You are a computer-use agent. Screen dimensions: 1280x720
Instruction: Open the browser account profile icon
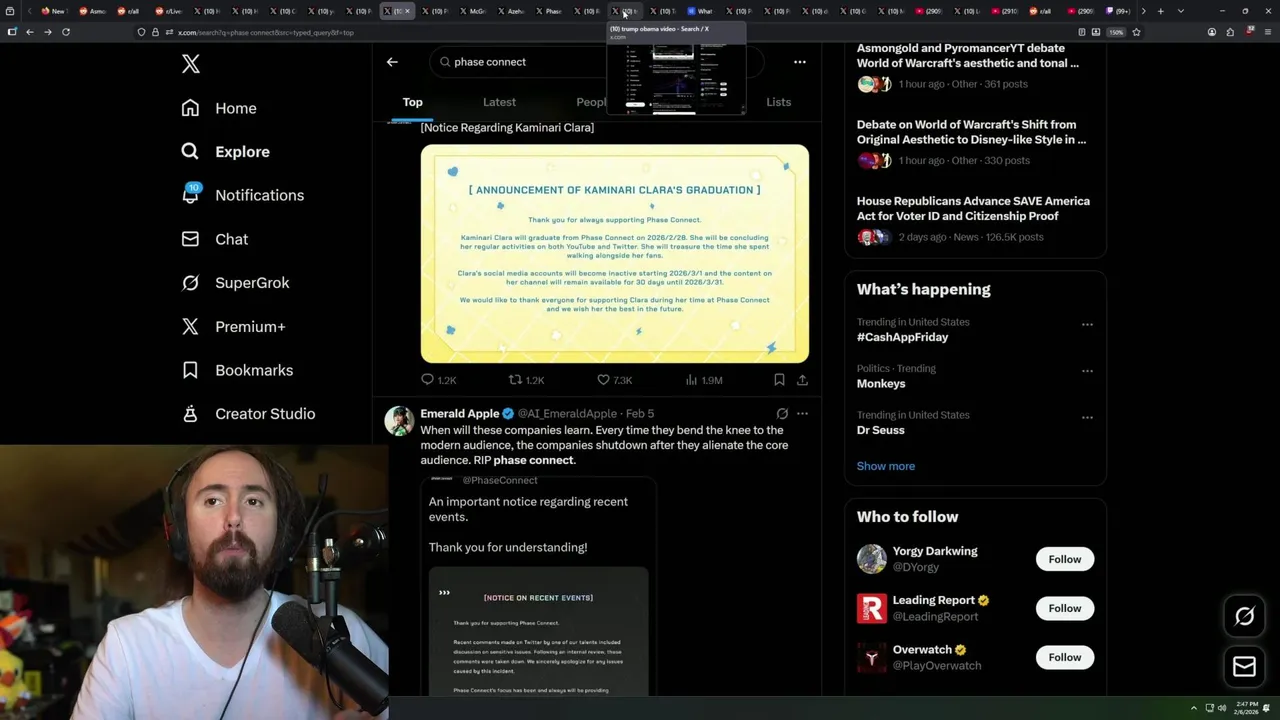(1212, 32)
